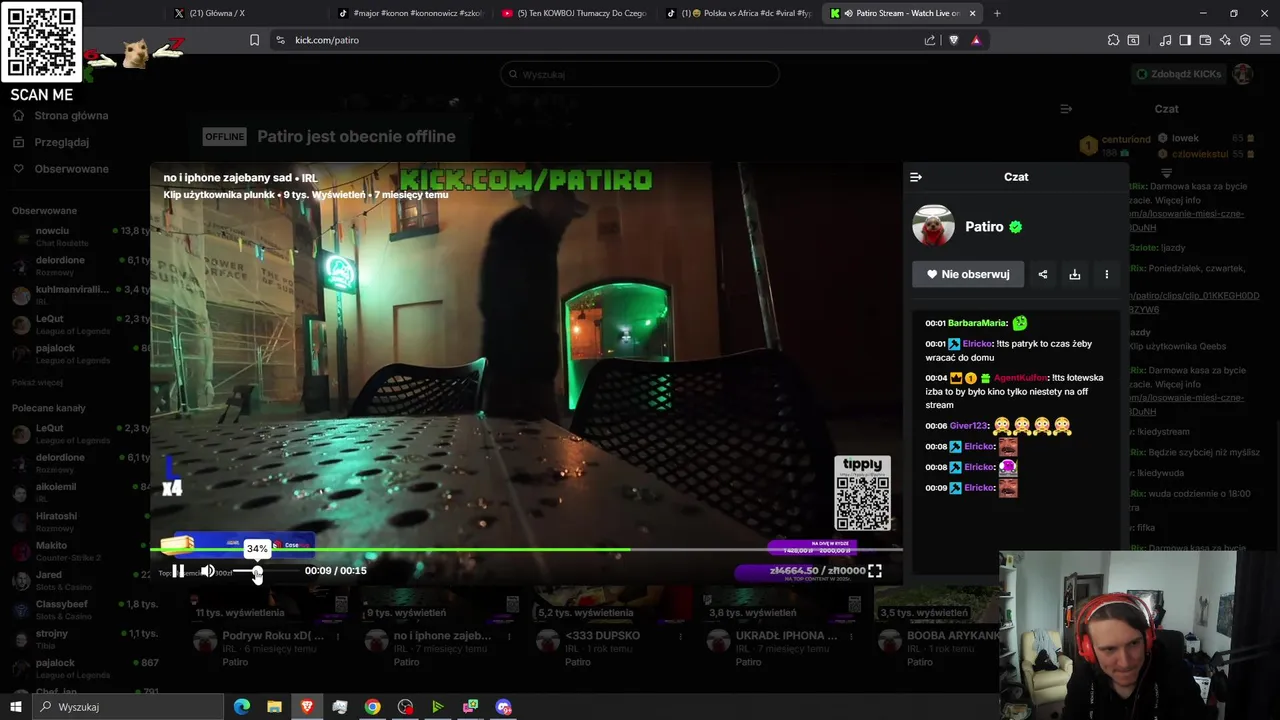Seek along the green clip progress bar

point(526,549)
